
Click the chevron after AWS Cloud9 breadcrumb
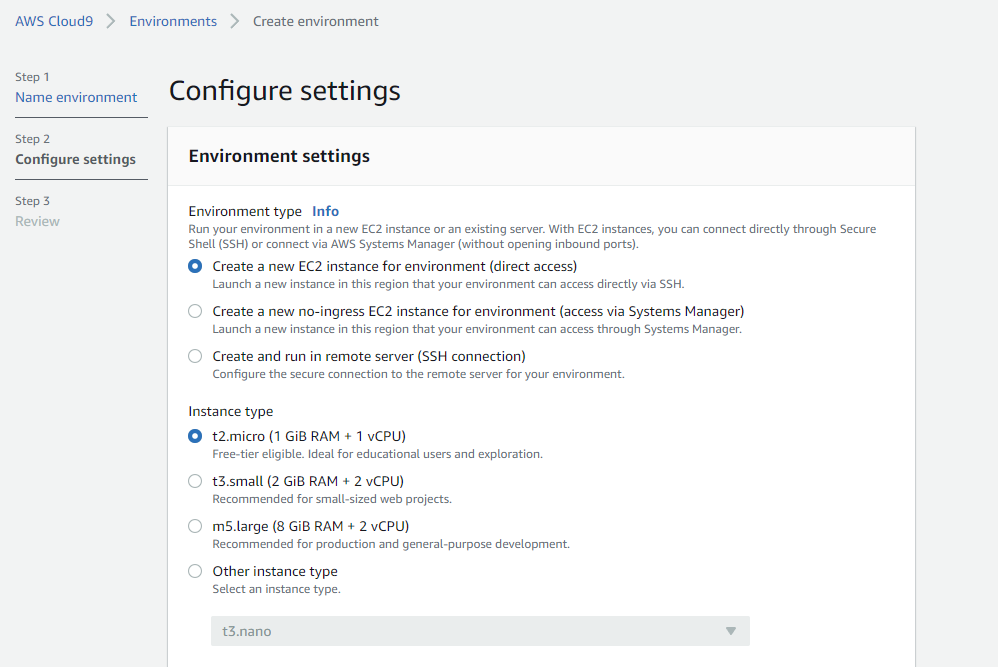[x=111, y=22]
